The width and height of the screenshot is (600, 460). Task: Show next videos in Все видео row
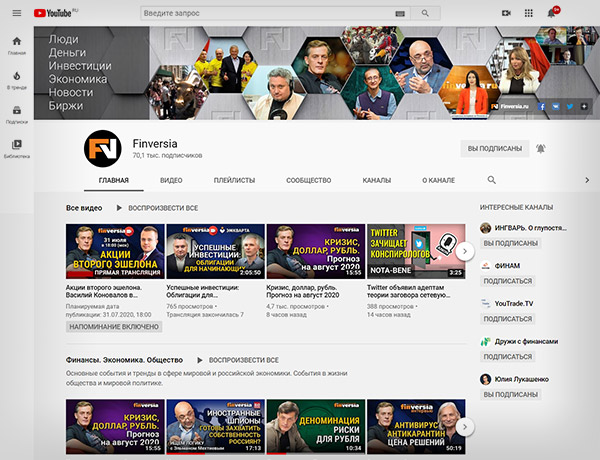coord(465,252)
